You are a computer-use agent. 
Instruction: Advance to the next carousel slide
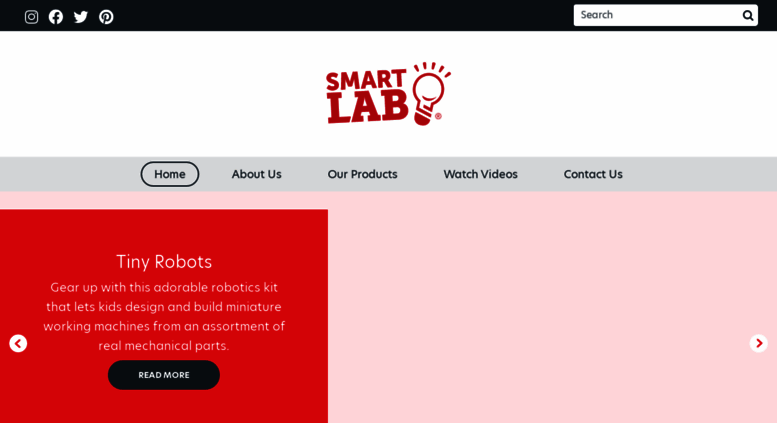(x=758, y=343)
